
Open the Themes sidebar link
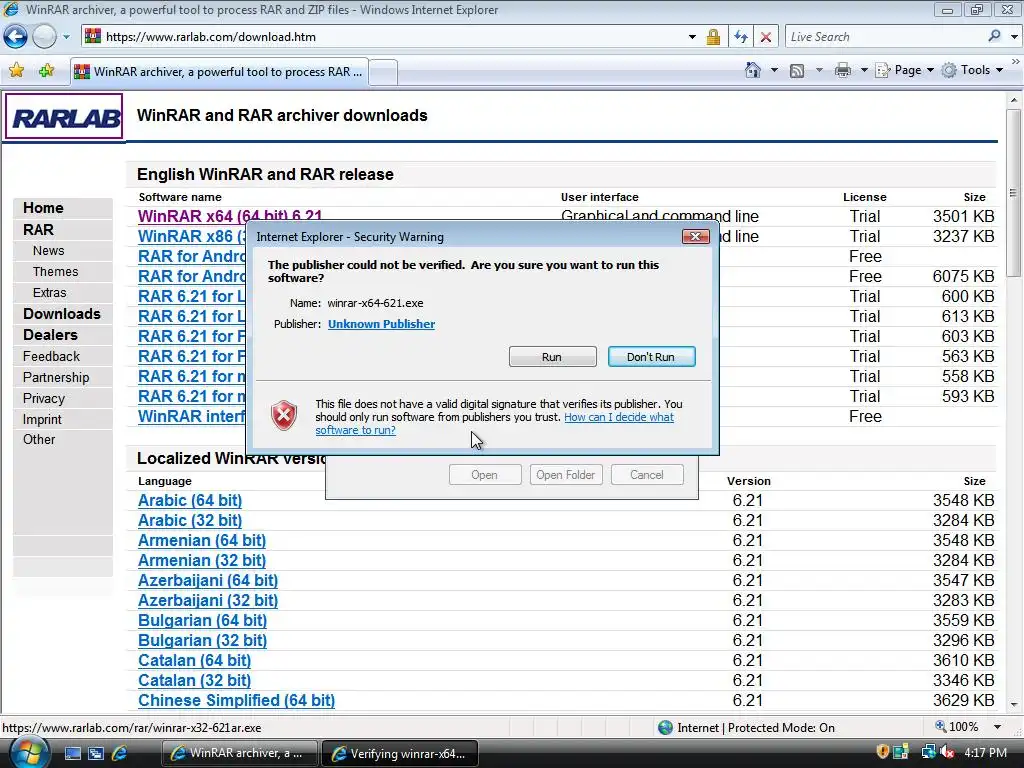coord(56,272)
